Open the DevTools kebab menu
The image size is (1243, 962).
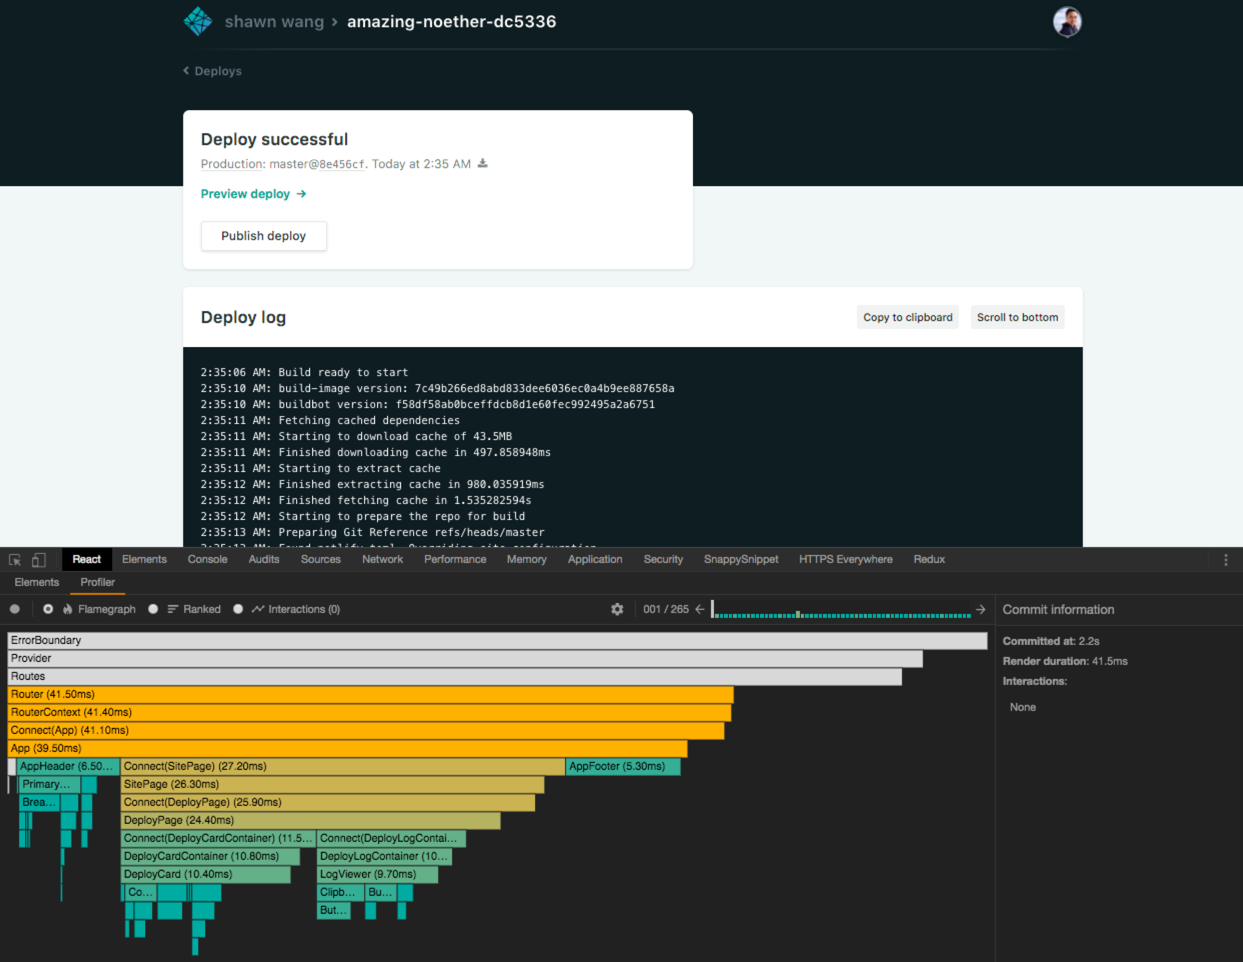[x=1226, y=559]
